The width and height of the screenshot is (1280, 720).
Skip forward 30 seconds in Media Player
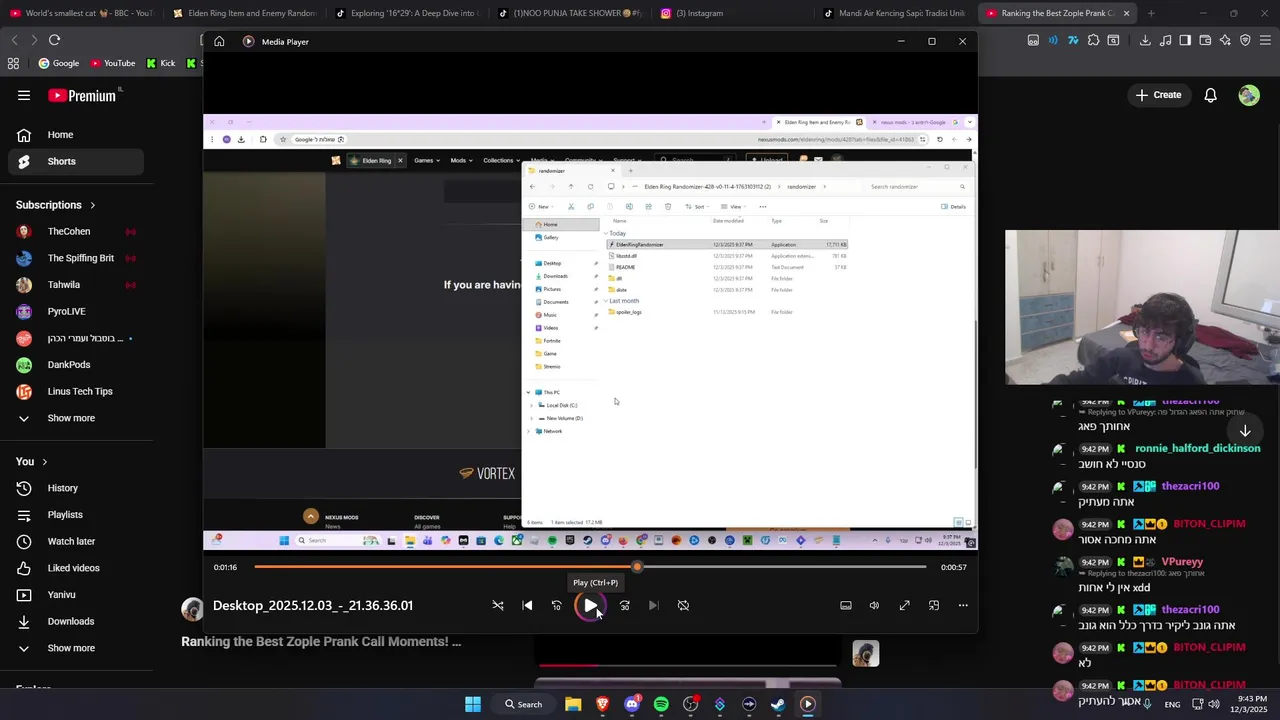[625, 605]
